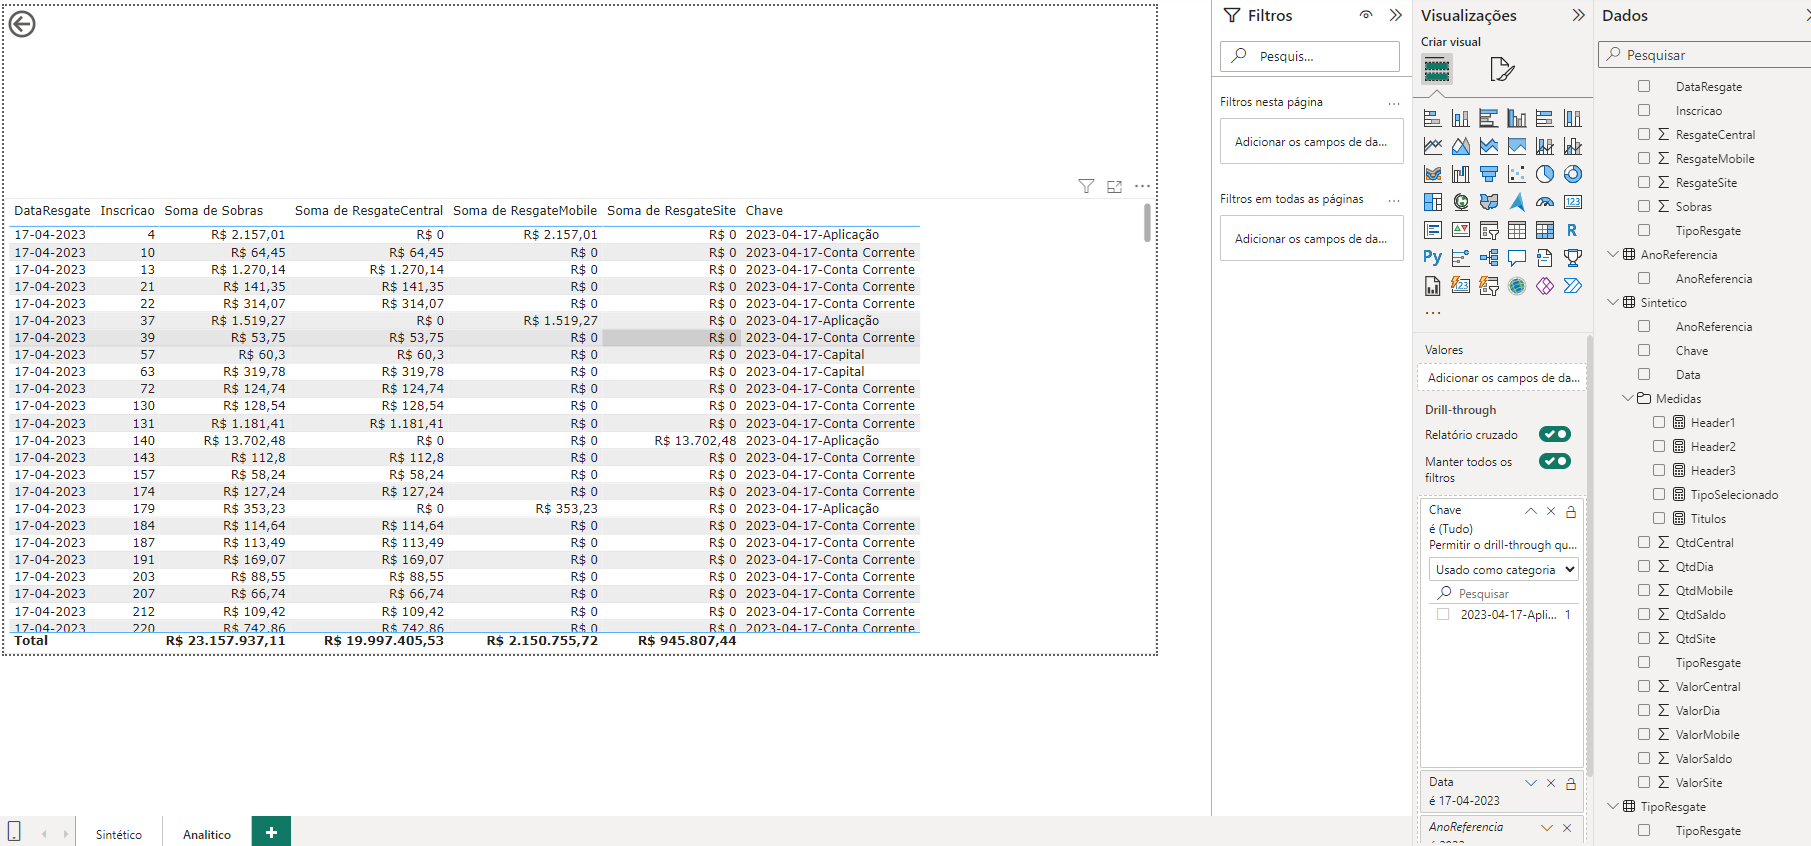Tick the Sobras field checkbox
Image resolution: width=1811 pixels, height=846 pixels.
tap(1644, 206)
